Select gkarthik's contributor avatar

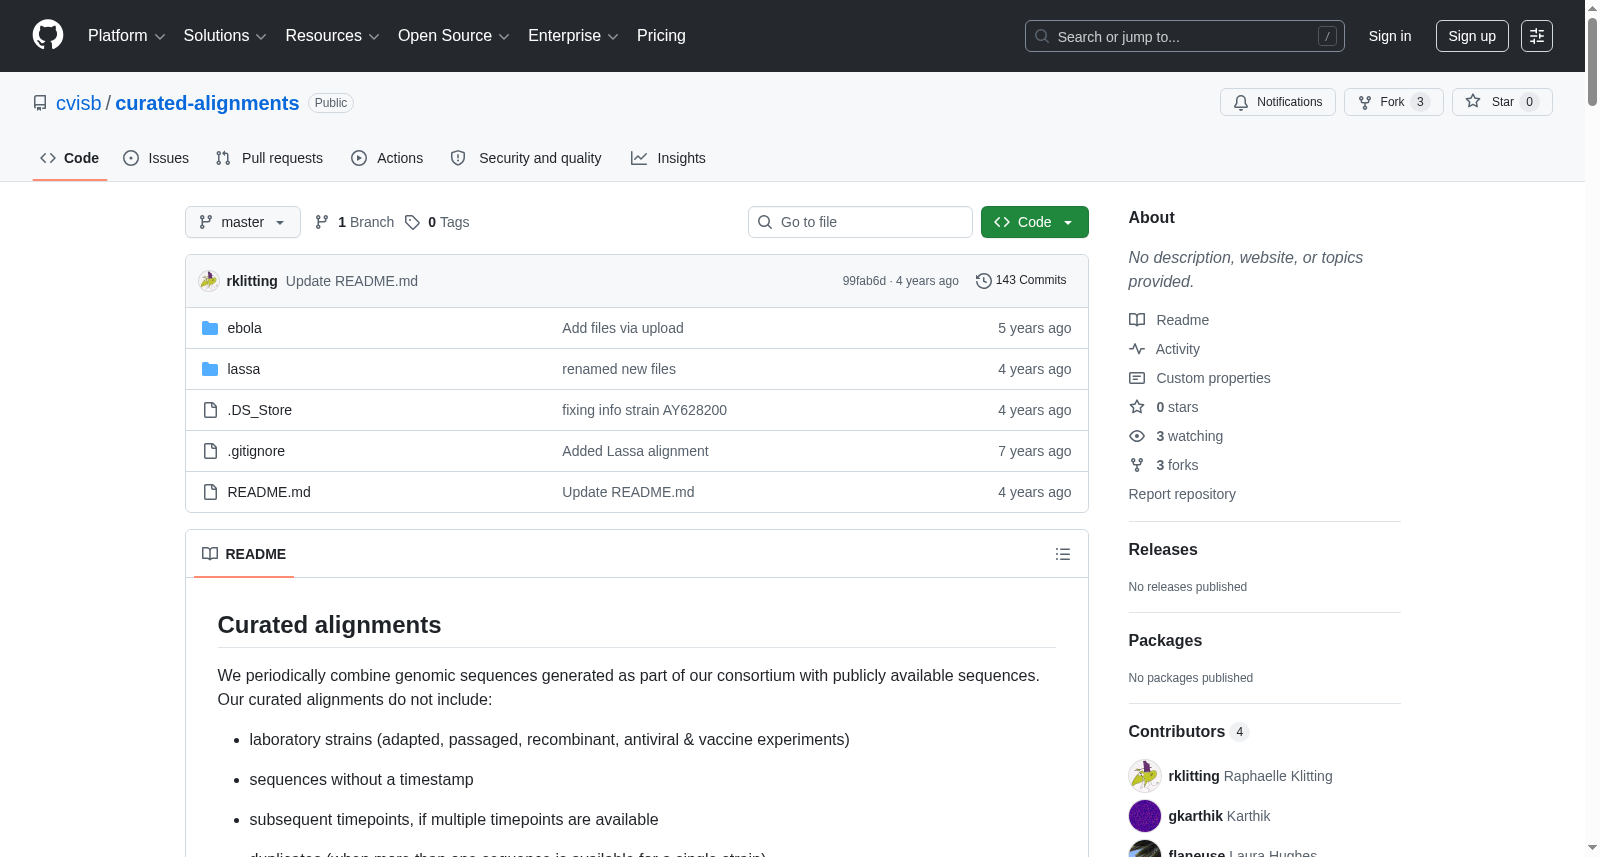pyautogui.click(x=1145, y=816)
